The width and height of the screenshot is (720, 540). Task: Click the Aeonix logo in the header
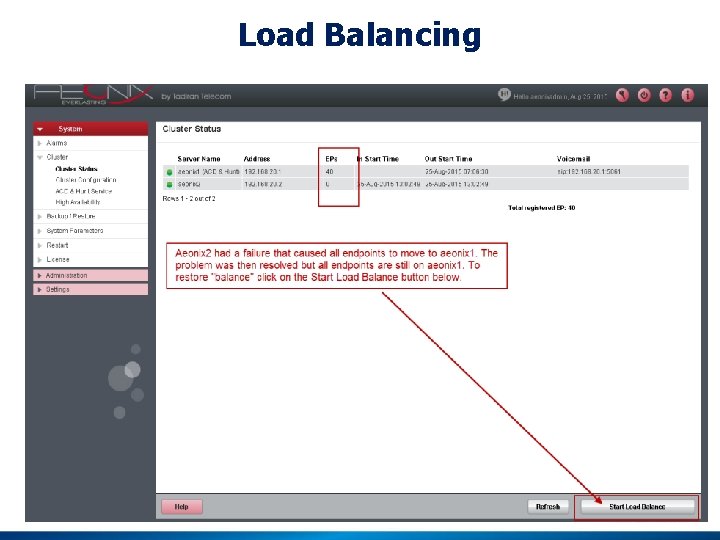point(93,95)
